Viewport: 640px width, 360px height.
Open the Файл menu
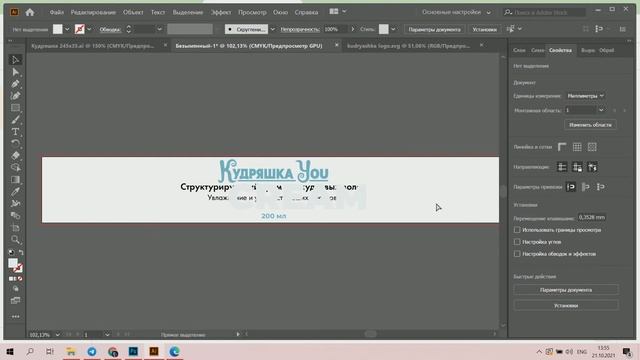pyautogui.click(x=56, y=12)
